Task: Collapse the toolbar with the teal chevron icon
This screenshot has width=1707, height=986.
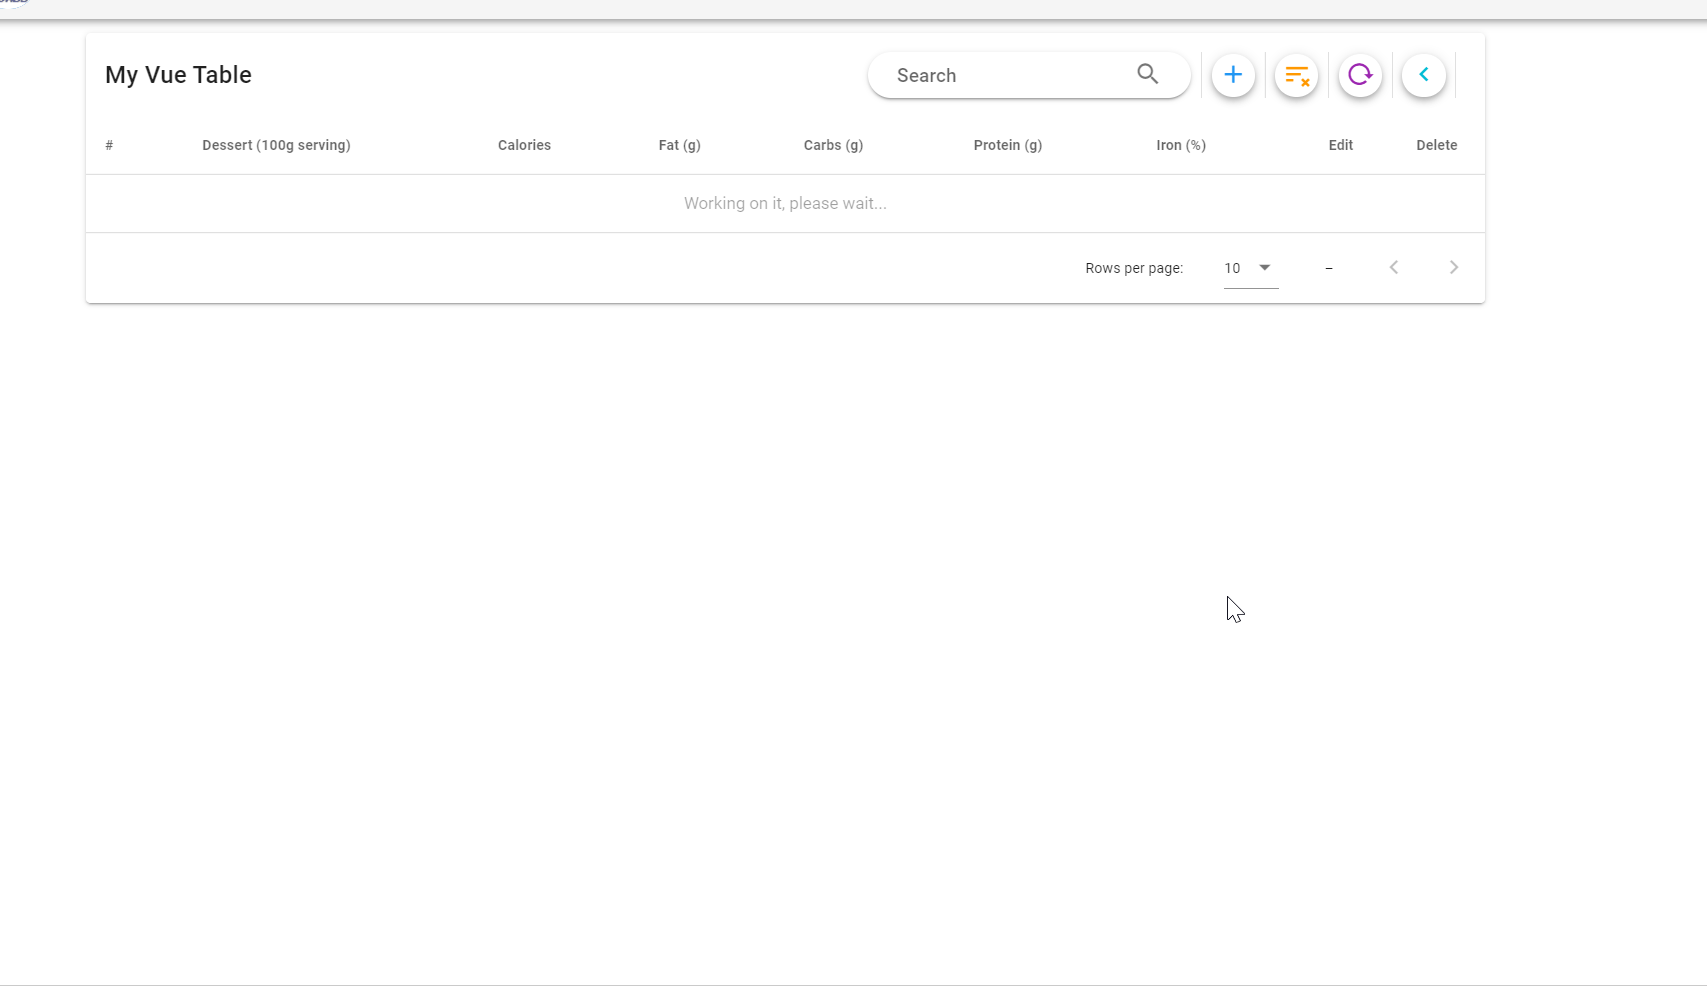Action: click(x=1424, y=75)
